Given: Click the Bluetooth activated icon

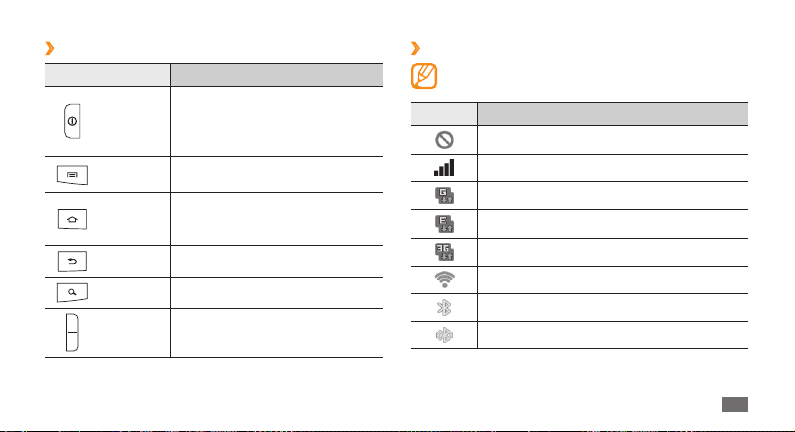Looking at the screenshot, I should click(444, 307).
